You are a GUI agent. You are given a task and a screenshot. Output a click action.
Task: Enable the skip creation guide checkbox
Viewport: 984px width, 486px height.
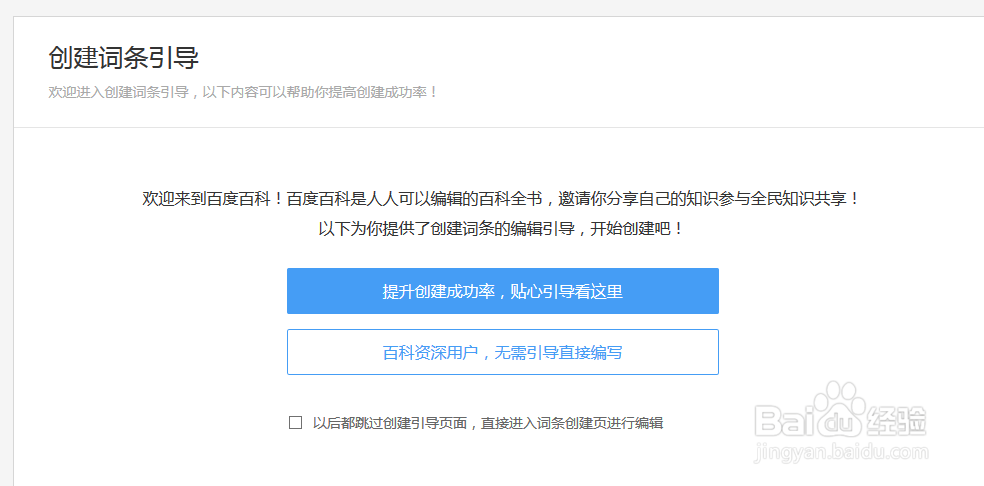pos(295,423)
